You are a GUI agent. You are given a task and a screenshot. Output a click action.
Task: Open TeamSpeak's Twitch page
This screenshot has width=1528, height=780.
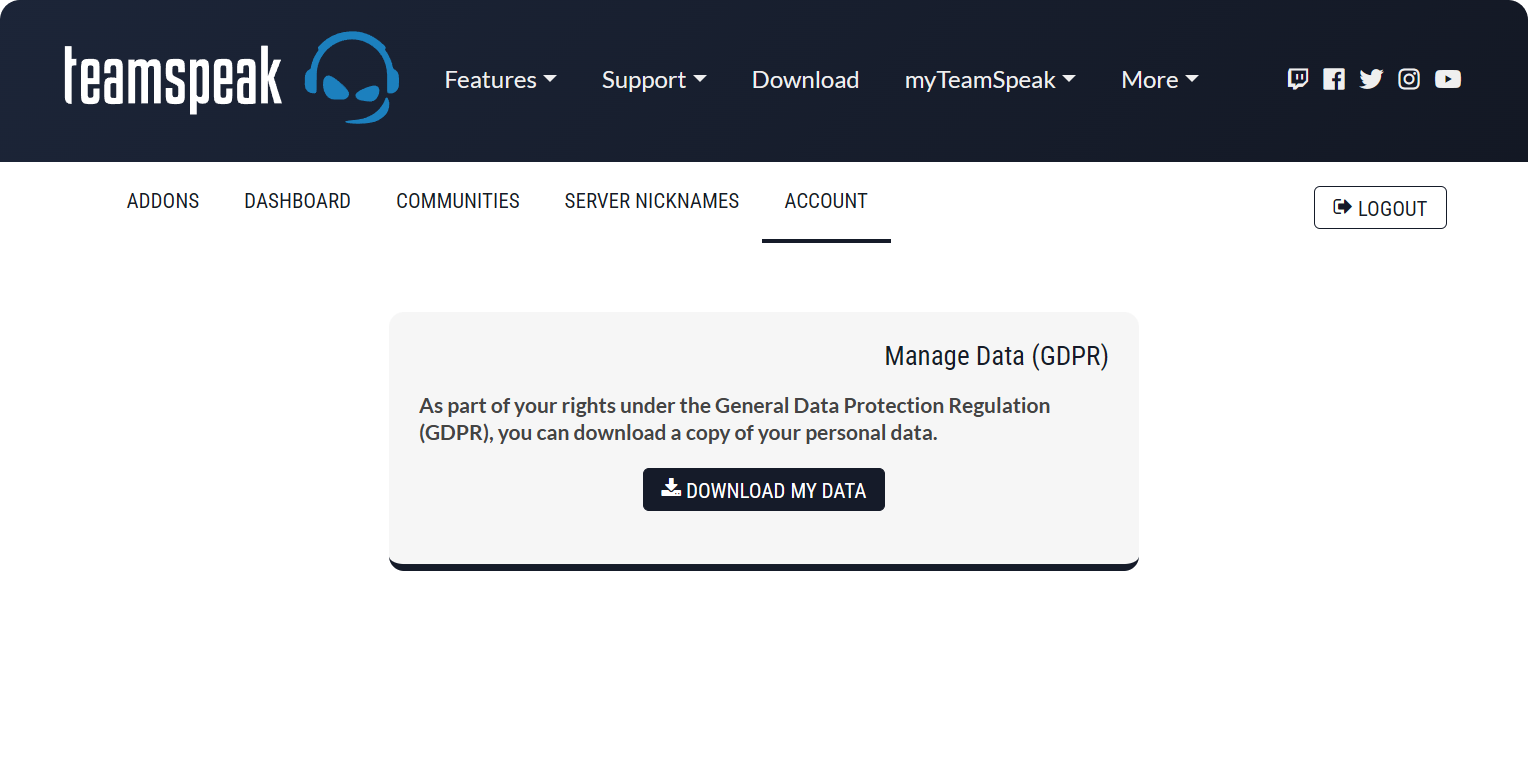click(1298, 79)
